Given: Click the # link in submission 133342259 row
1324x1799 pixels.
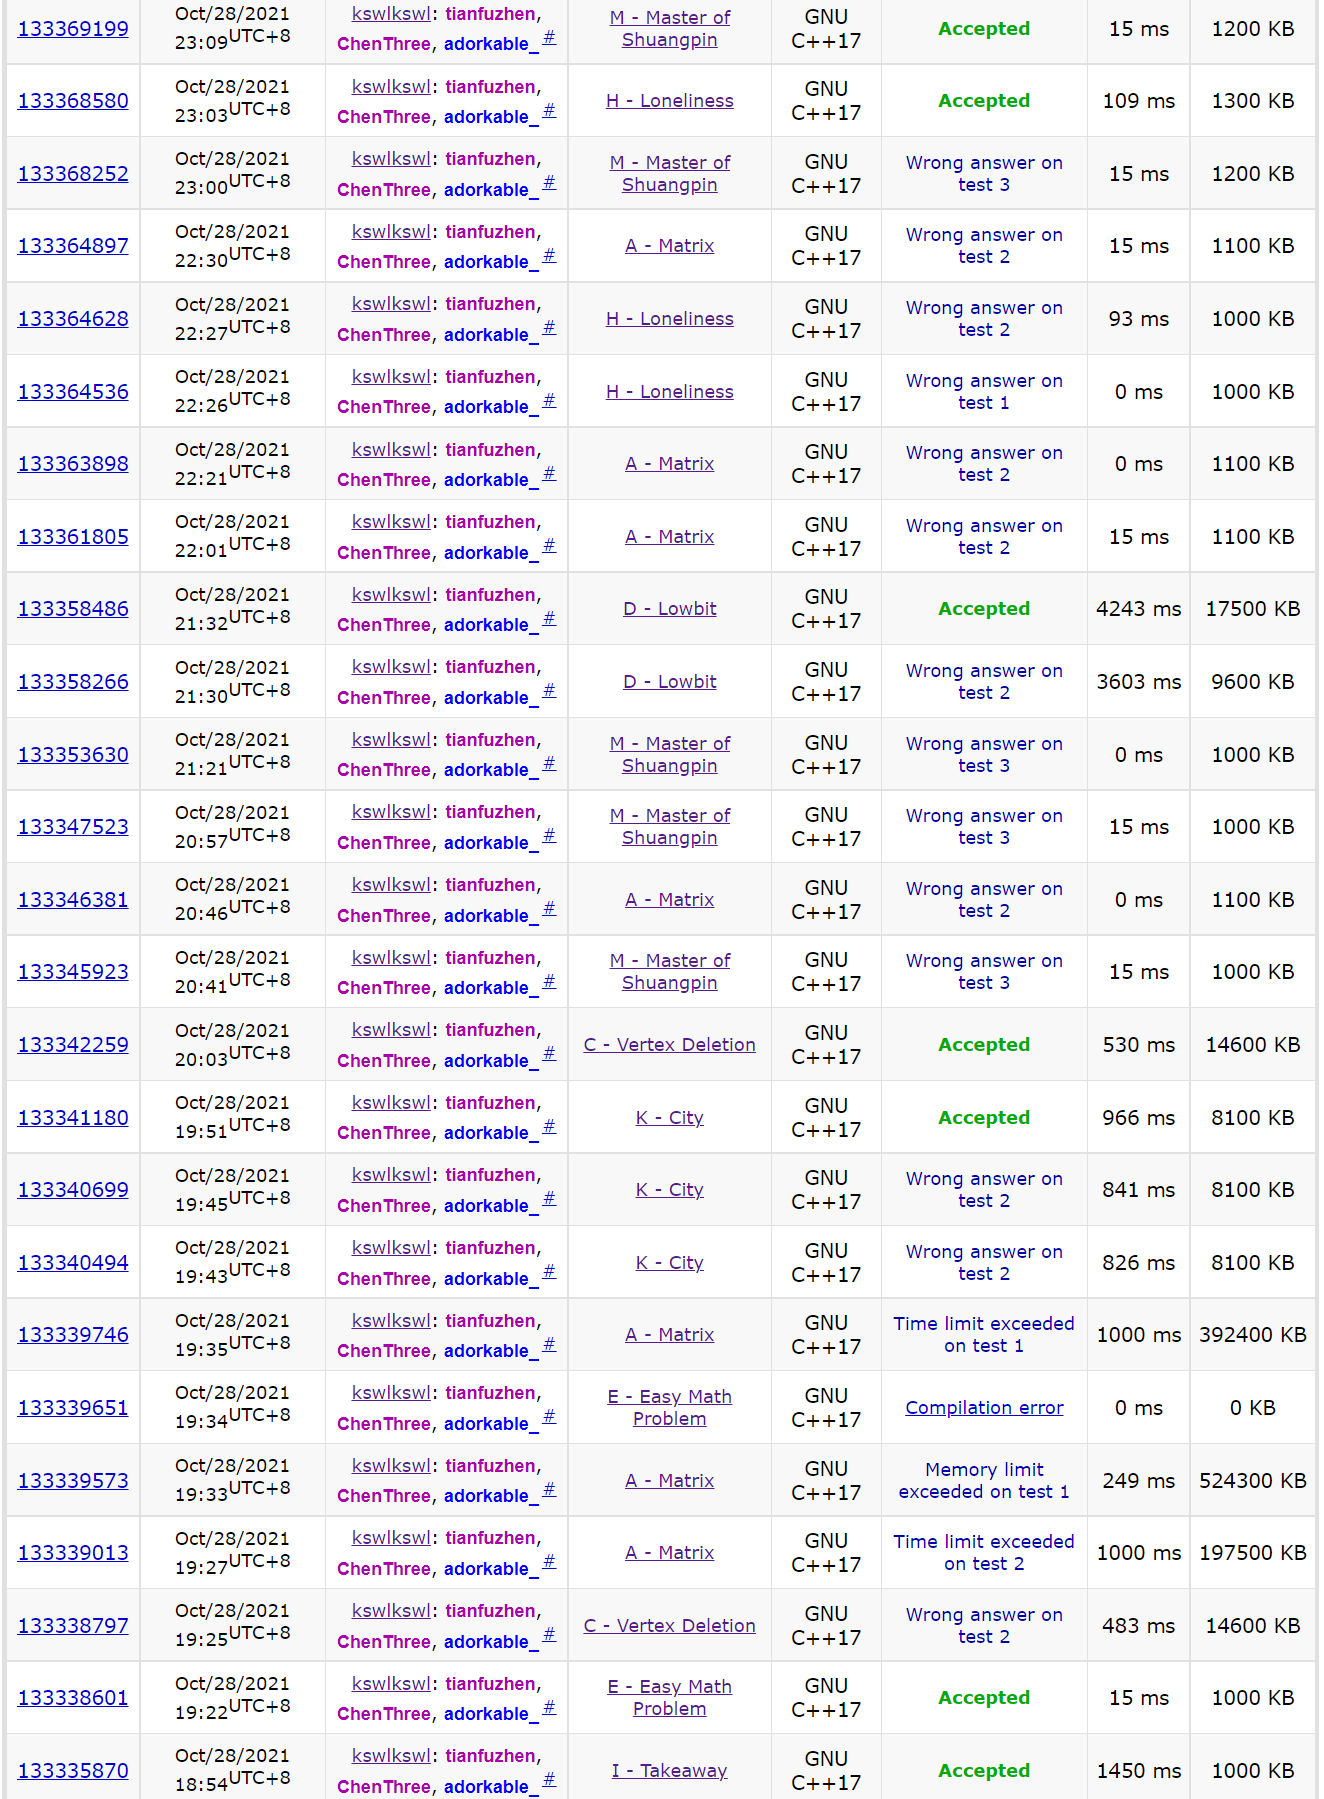Looking at the screenshot, I should tap(549, 1055).
